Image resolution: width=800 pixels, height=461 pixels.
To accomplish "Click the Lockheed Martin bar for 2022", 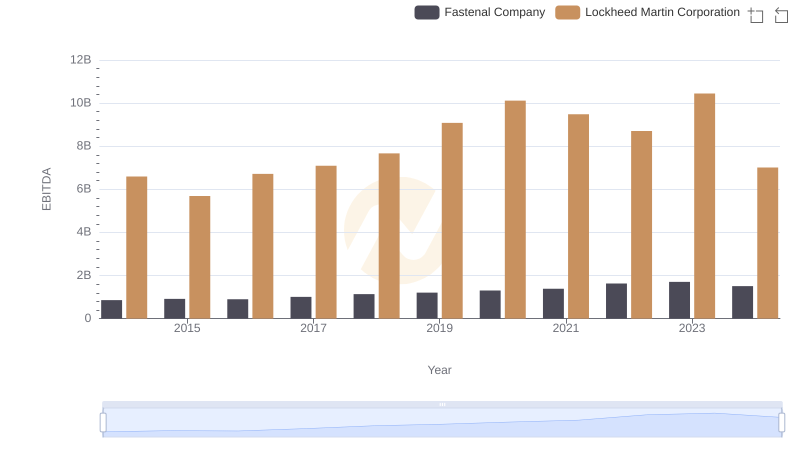I will pos(641,224).
